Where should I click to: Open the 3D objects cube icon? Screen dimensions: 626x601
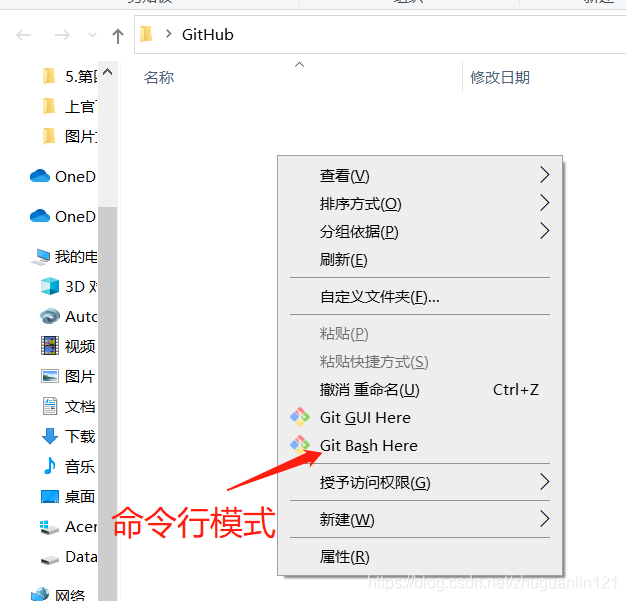click(50, 286)
